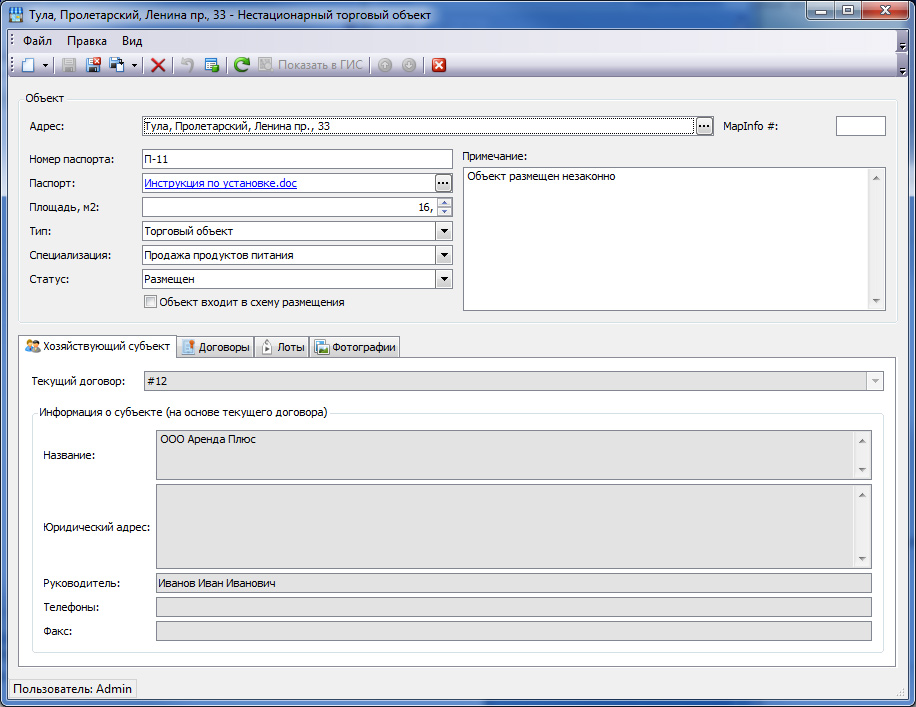Click the new document icon in toolbar
Viewport: 916px width, 707px height.
(x=28, y=65)
